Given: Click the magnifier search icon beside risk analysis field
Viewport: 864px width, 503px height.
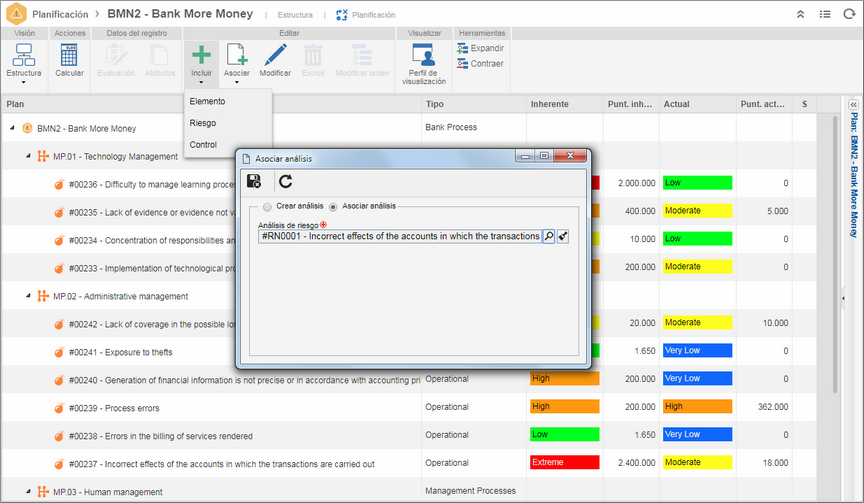Looking at the screenshot, I should [x=549, y=236].
